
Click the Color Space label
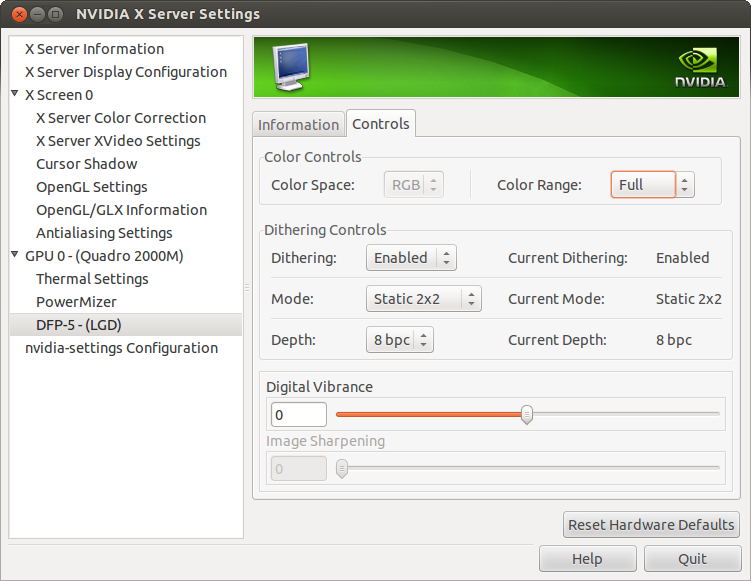pyautogui.click(x=313, y=185)
